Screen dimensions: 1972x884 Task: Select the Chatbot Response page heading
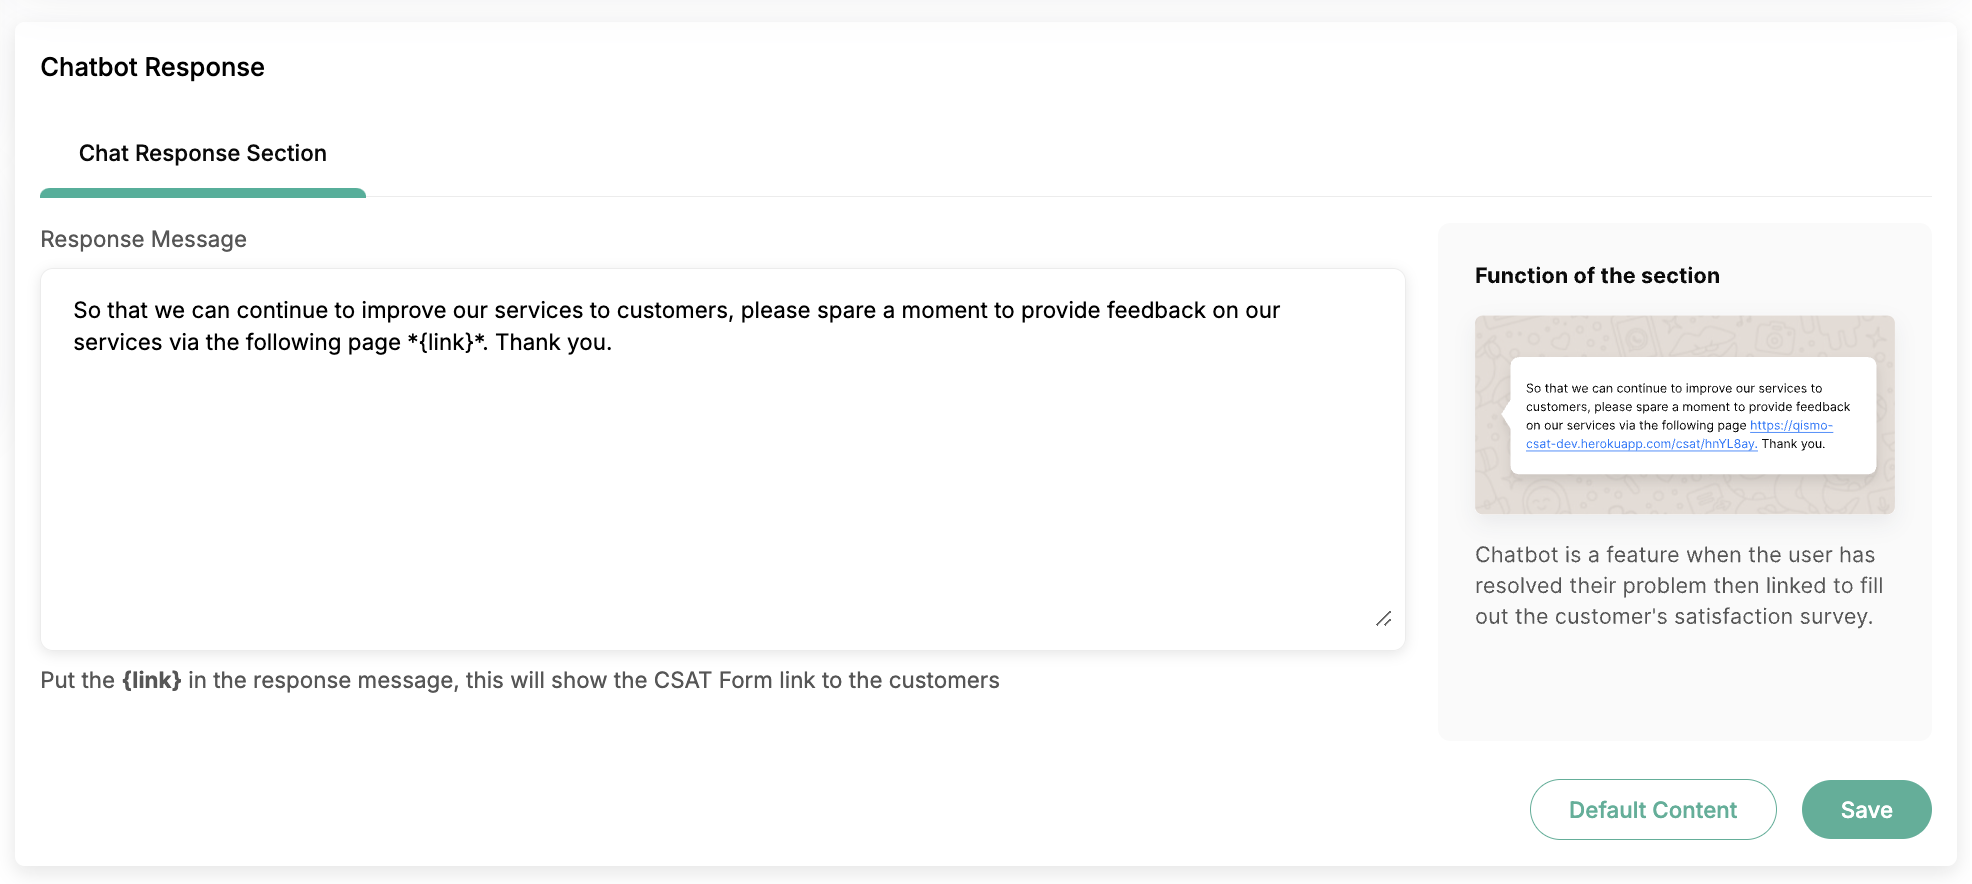[153, 67]
